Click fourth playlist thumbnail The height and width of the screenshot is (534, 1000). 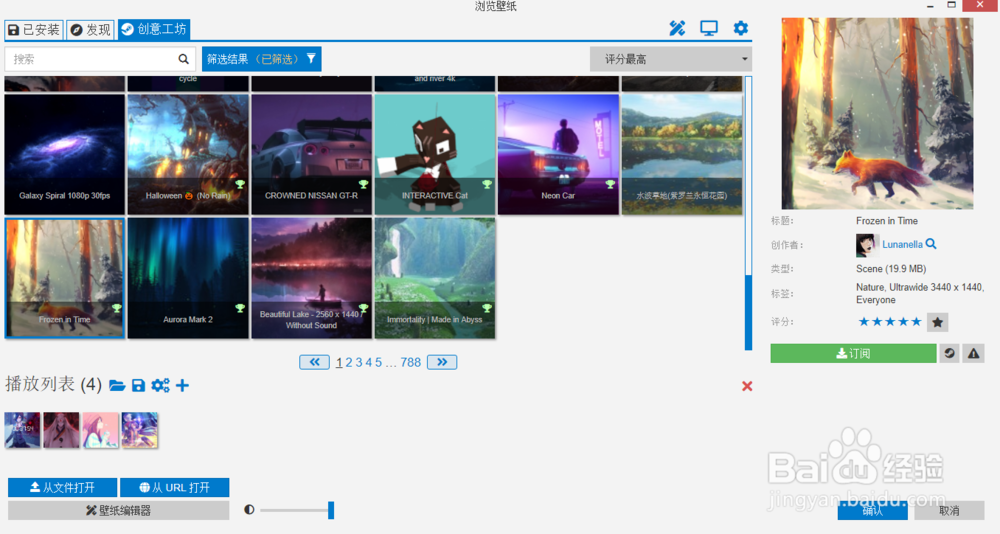coord(140,430)
